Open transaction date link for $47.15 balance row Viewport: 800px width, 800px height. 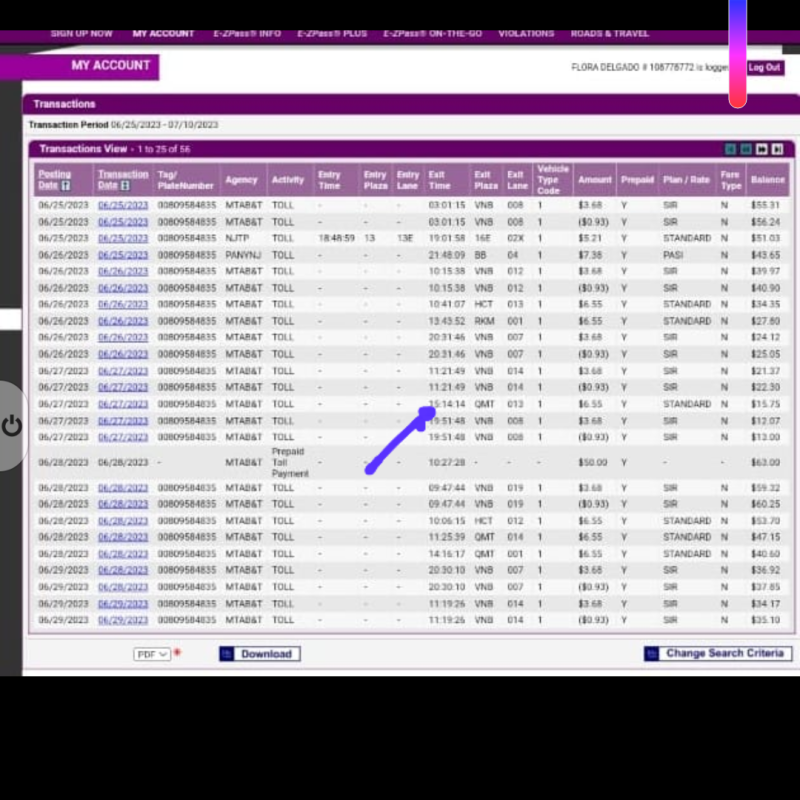click(x=123, y=537)
